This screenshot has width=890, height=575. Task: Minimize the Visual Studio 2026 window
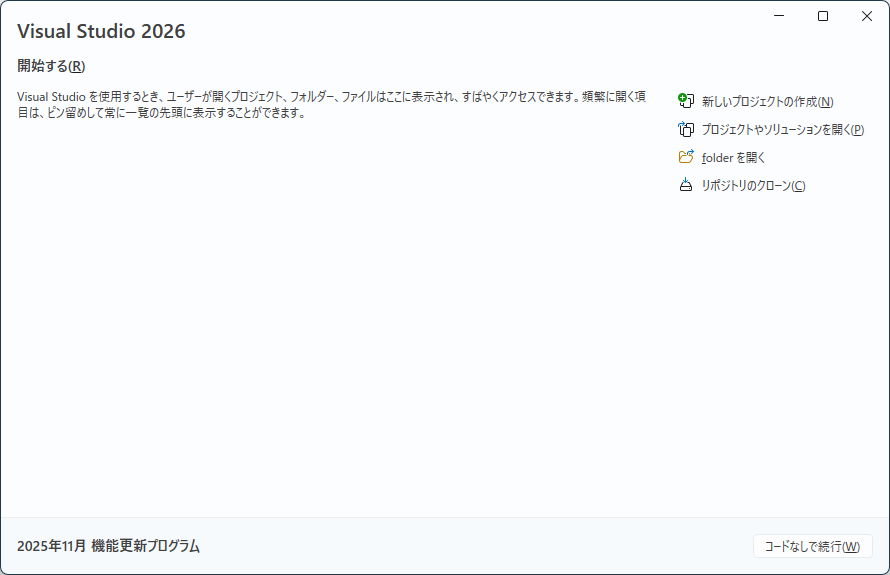point(779,16)
